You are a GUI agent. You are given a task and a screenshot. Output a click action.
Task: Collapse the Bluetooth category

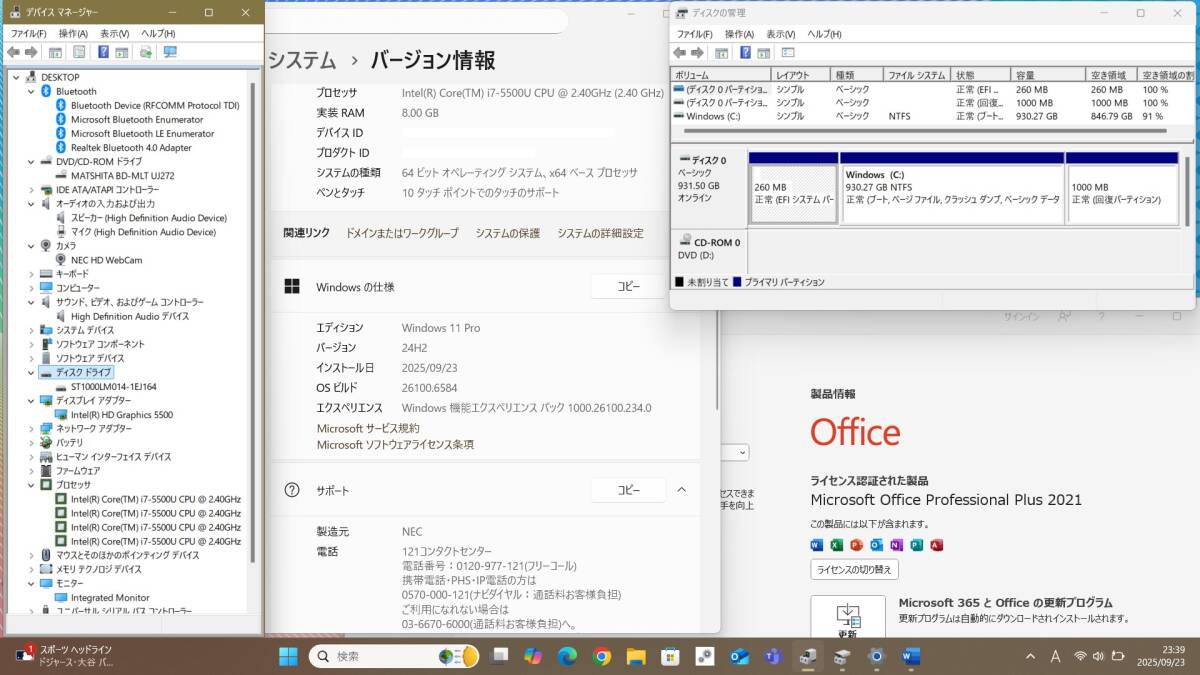pyautogui.click(x=32, y=91)
